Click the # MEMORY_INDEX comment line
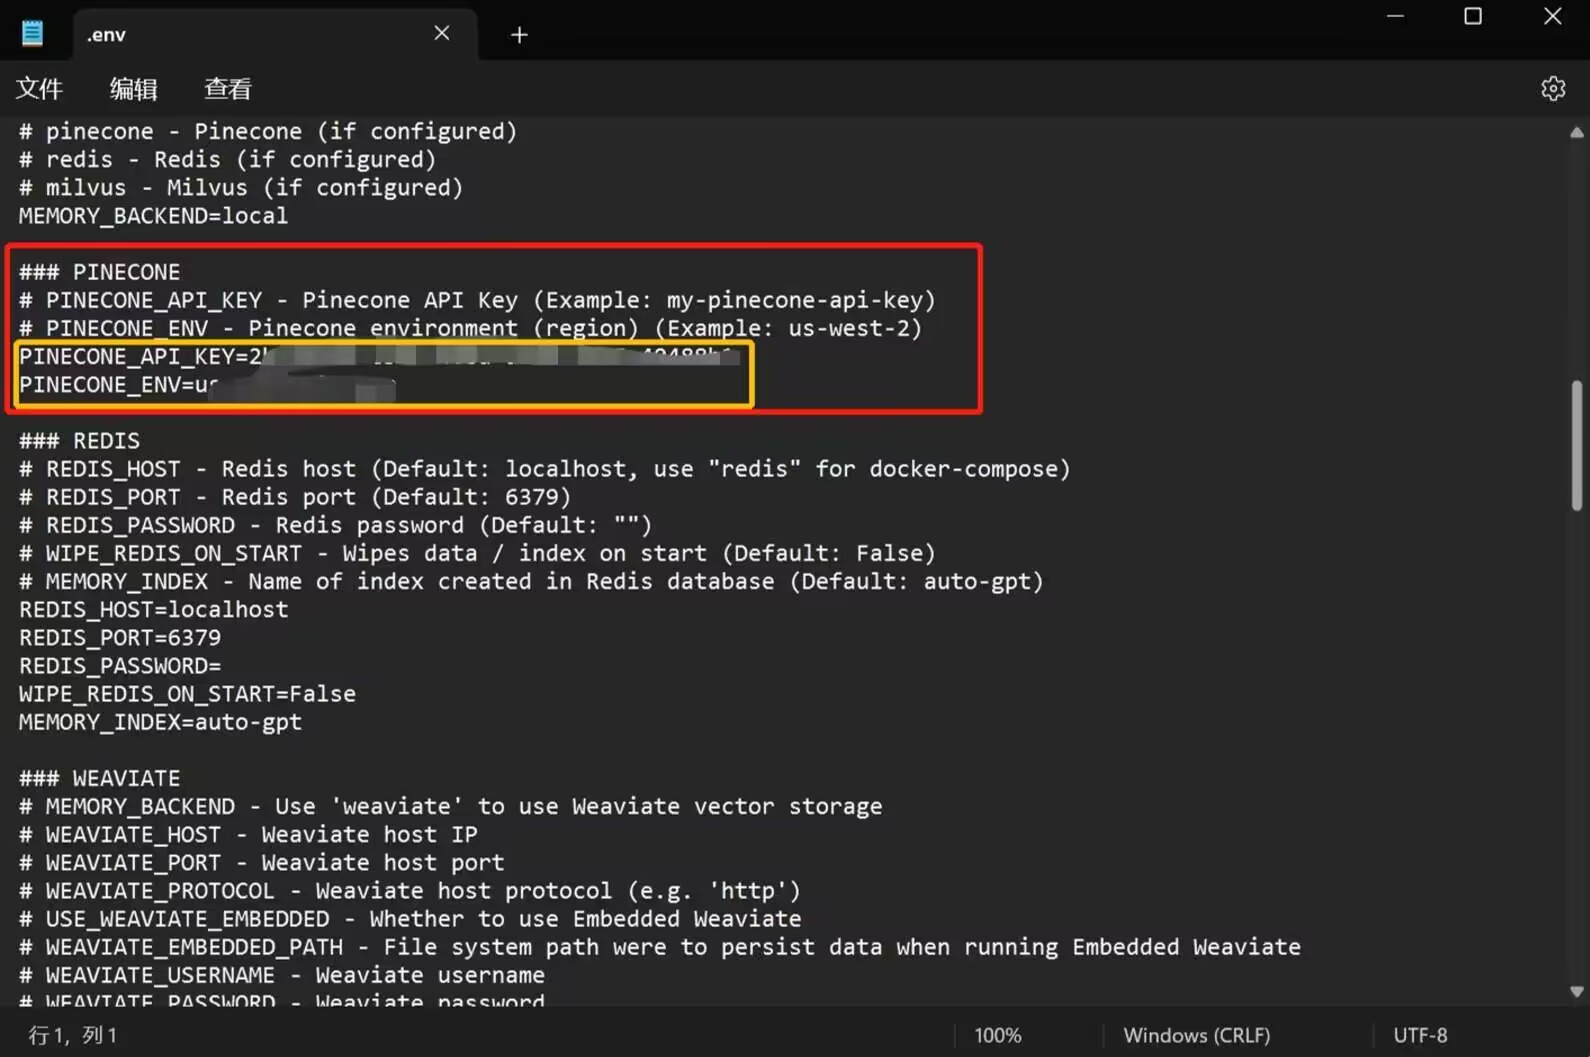This screenshot has width=1590, height=1057. pyautogui.click(x=531, y=582)
